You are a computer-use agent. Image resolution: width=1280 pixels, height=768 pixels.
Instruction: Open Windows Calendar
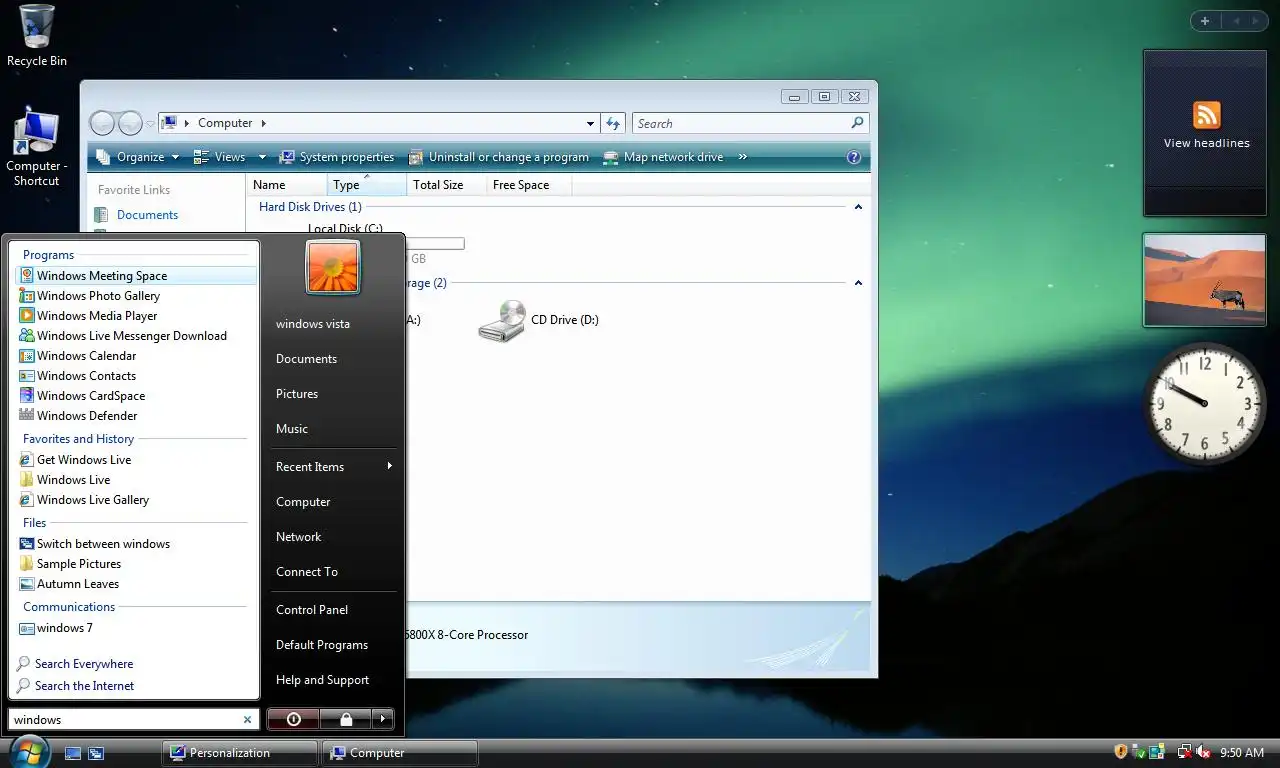coord(137,356)
